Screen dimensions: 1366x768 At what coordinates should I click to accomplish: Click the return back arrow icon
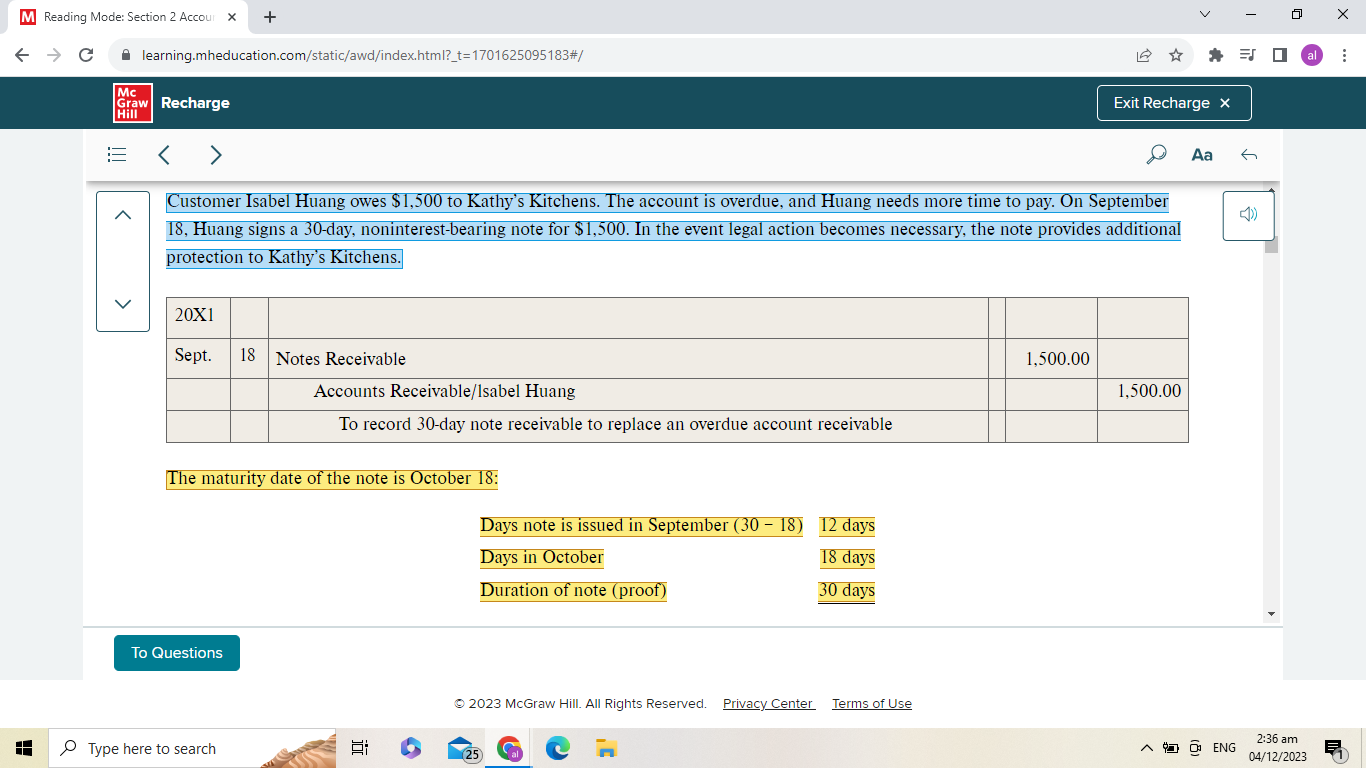(1248, 155)
